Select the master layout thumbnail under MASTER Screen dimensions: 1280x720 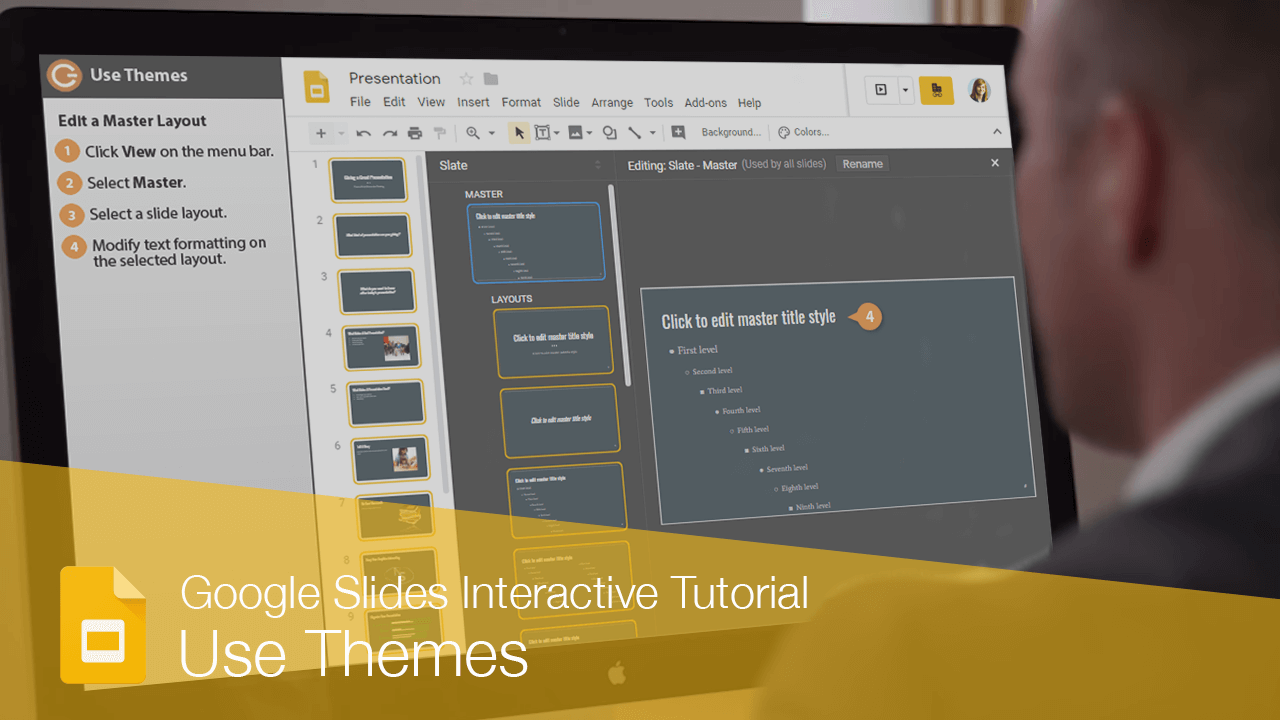tap(537, 241)
